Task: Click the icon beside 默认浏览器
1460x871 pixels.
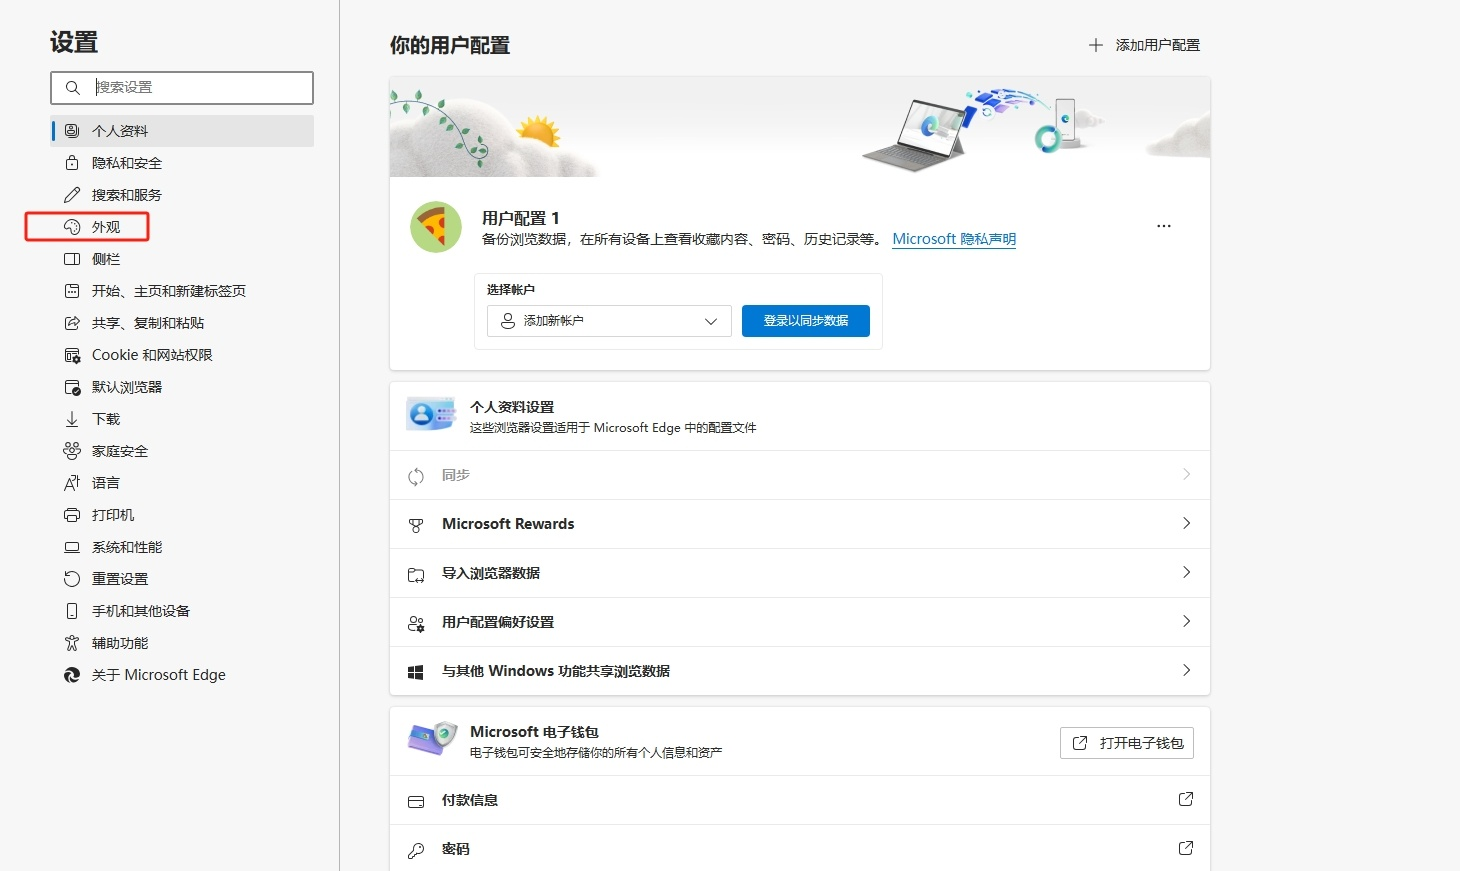Action: pyautogui.click(x=72, y=387)
